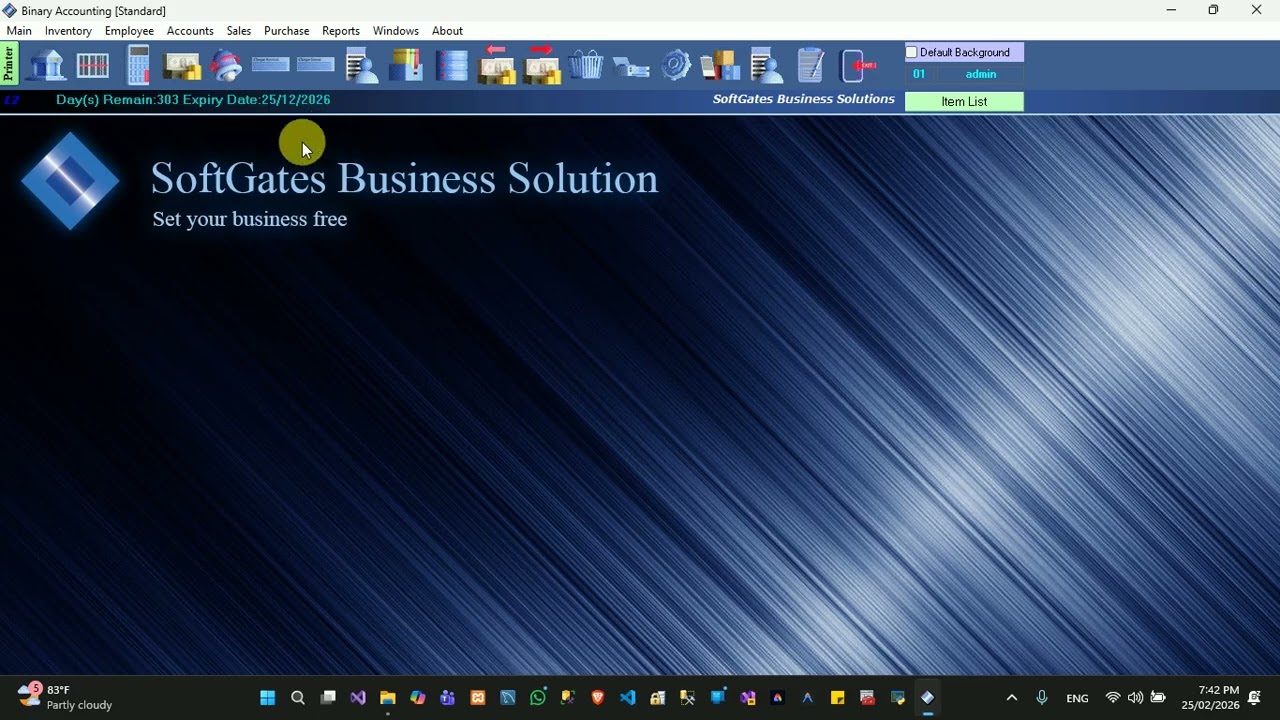The width and height of the screenshot is (1280, 720).
Task: Enable the Default Background checkbox
Action: pyautogui.click(x=911, y=52)
